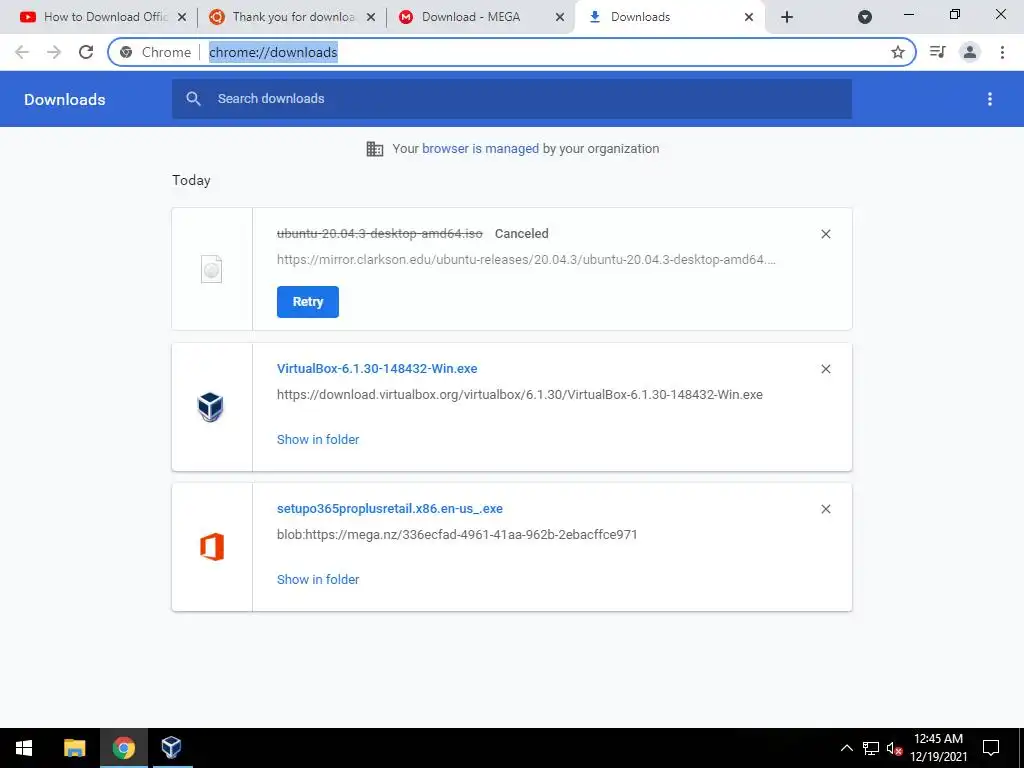Viewport: 1024px width, 768px height.
Task: Open the Chrome profile avatar
Action: point(970,52)
